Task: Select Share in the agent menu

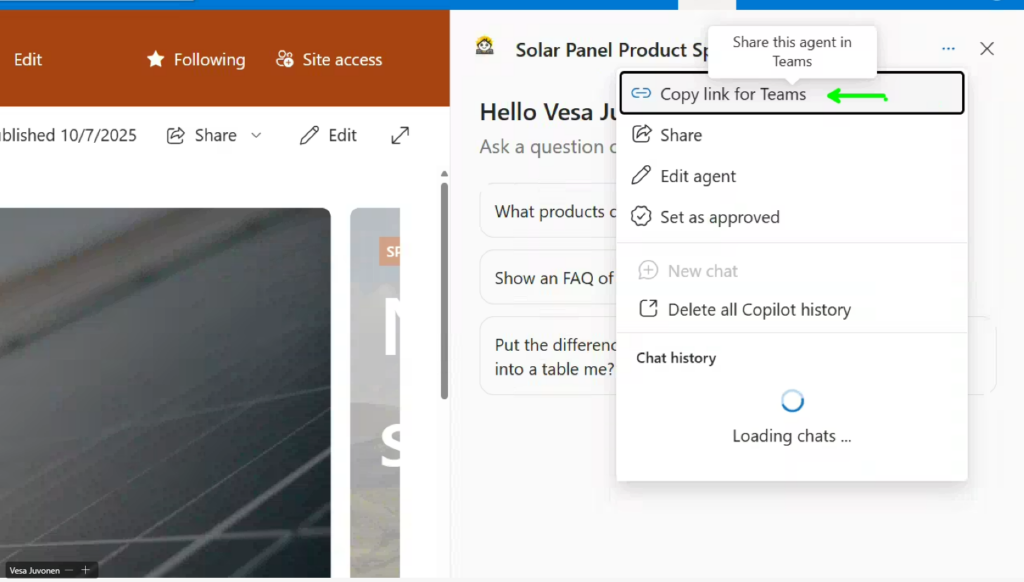Action: click(x=680, y=135)
